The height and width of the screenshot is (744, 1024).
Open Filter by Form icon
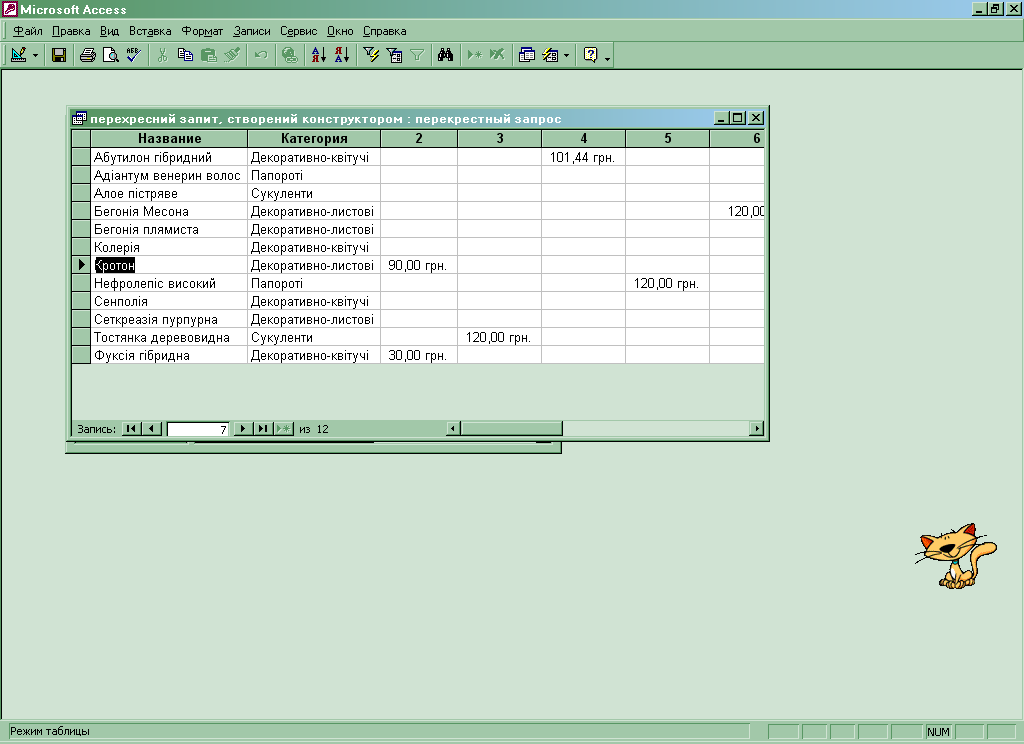[x=394, y=55]
